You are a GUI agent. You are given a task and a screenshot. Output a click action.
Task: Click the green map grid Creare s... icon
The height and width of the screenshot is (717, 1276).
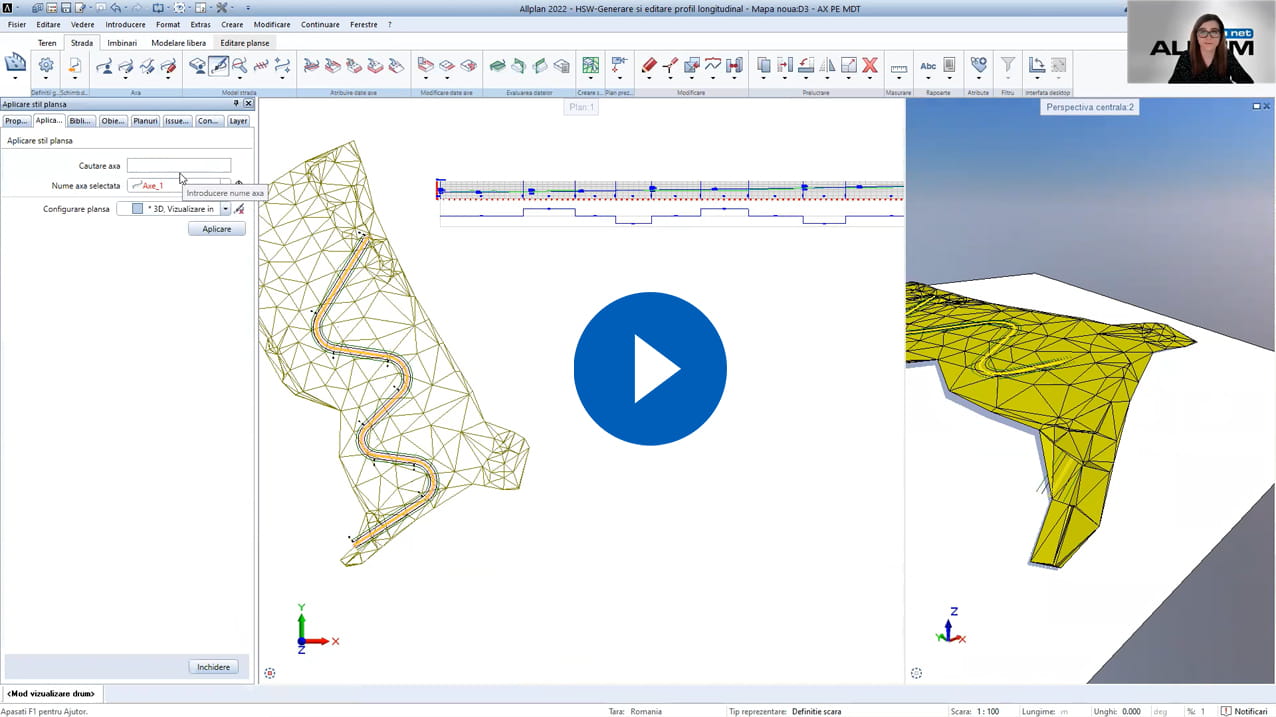click(x=590, y=65)
